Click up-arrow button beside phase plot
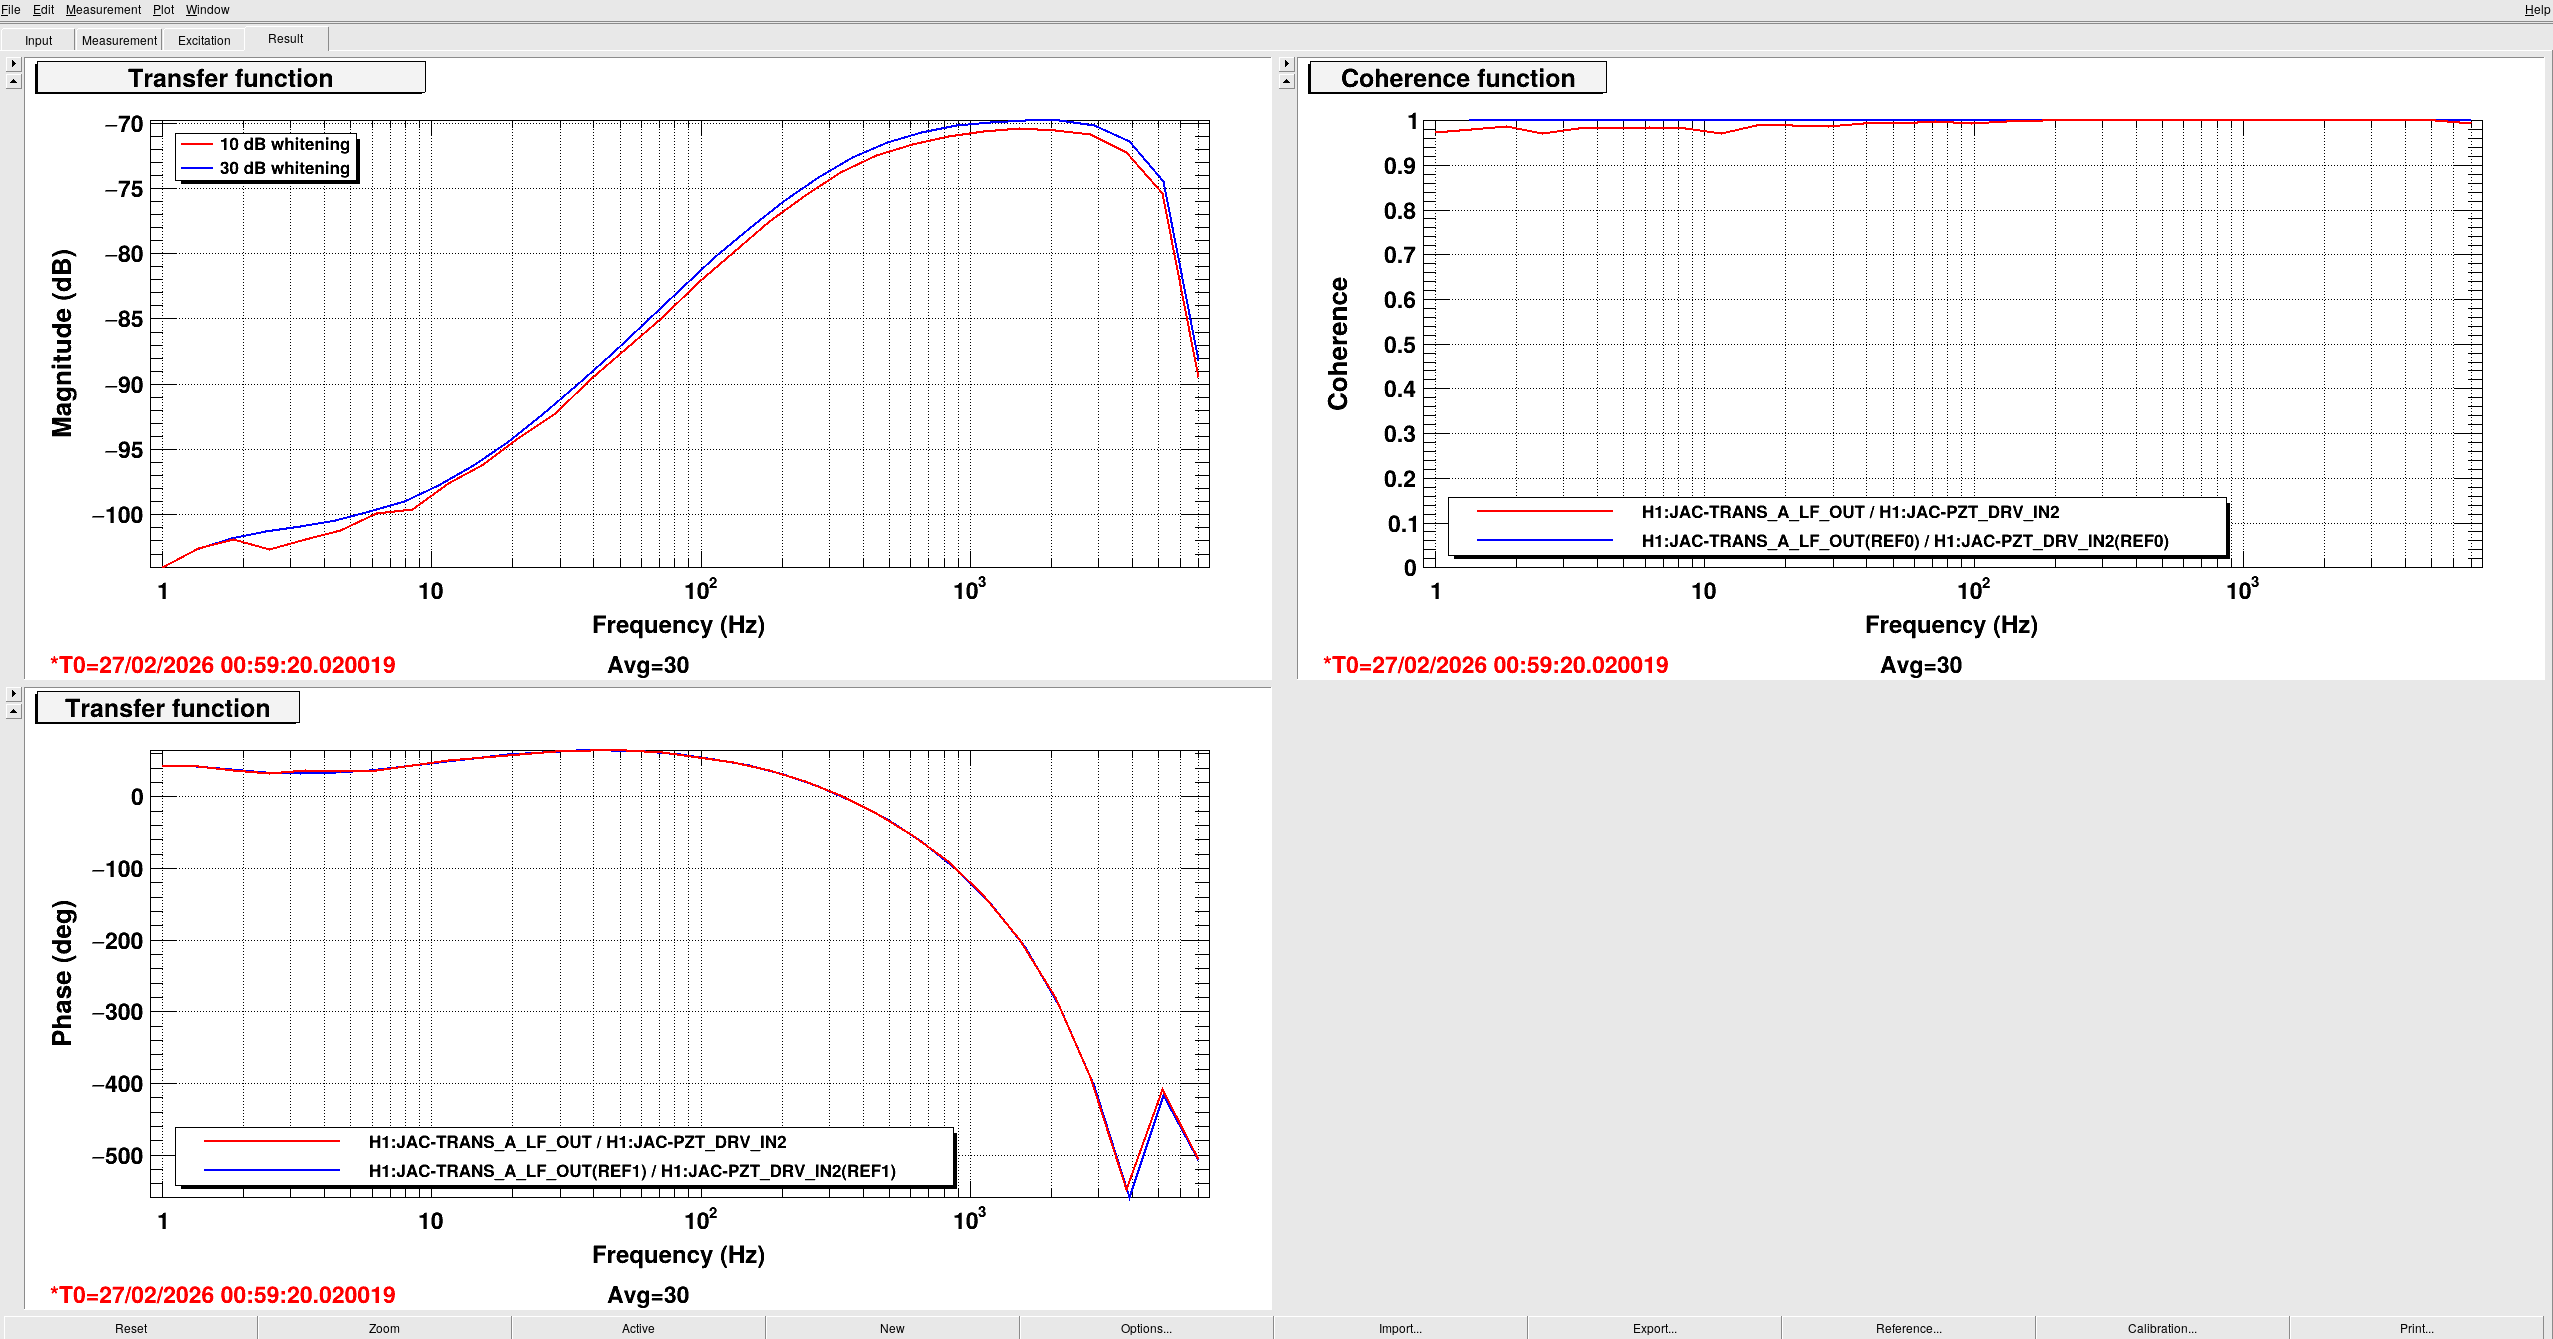This screenshot has height=1339, width=2553. (13, 711)
